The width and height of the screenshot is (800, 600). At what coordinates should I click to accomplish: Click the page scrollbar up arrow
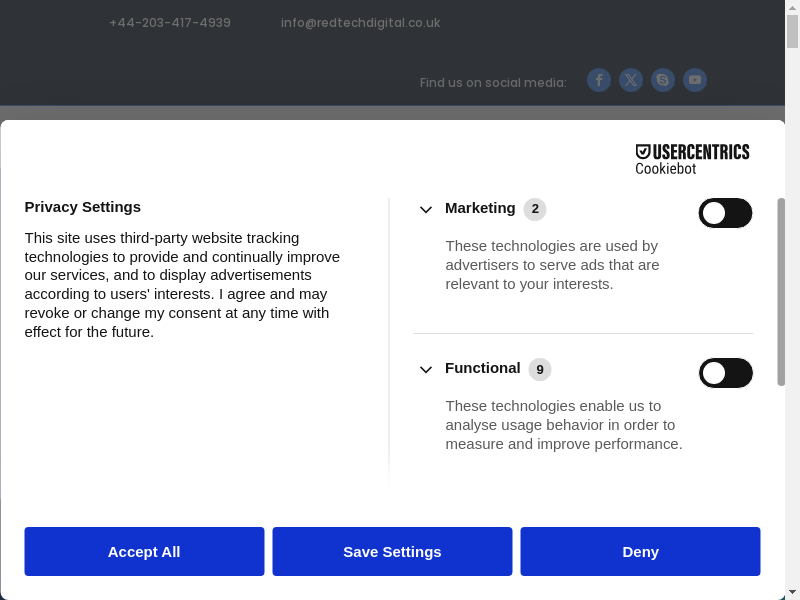[x=792, y=8]
